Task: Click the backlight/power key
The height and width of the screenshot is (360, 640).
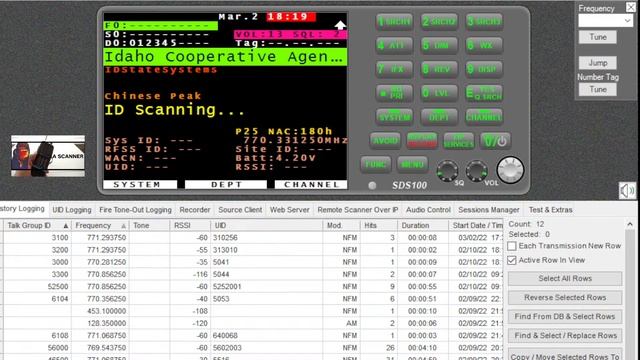Action: 496,141
